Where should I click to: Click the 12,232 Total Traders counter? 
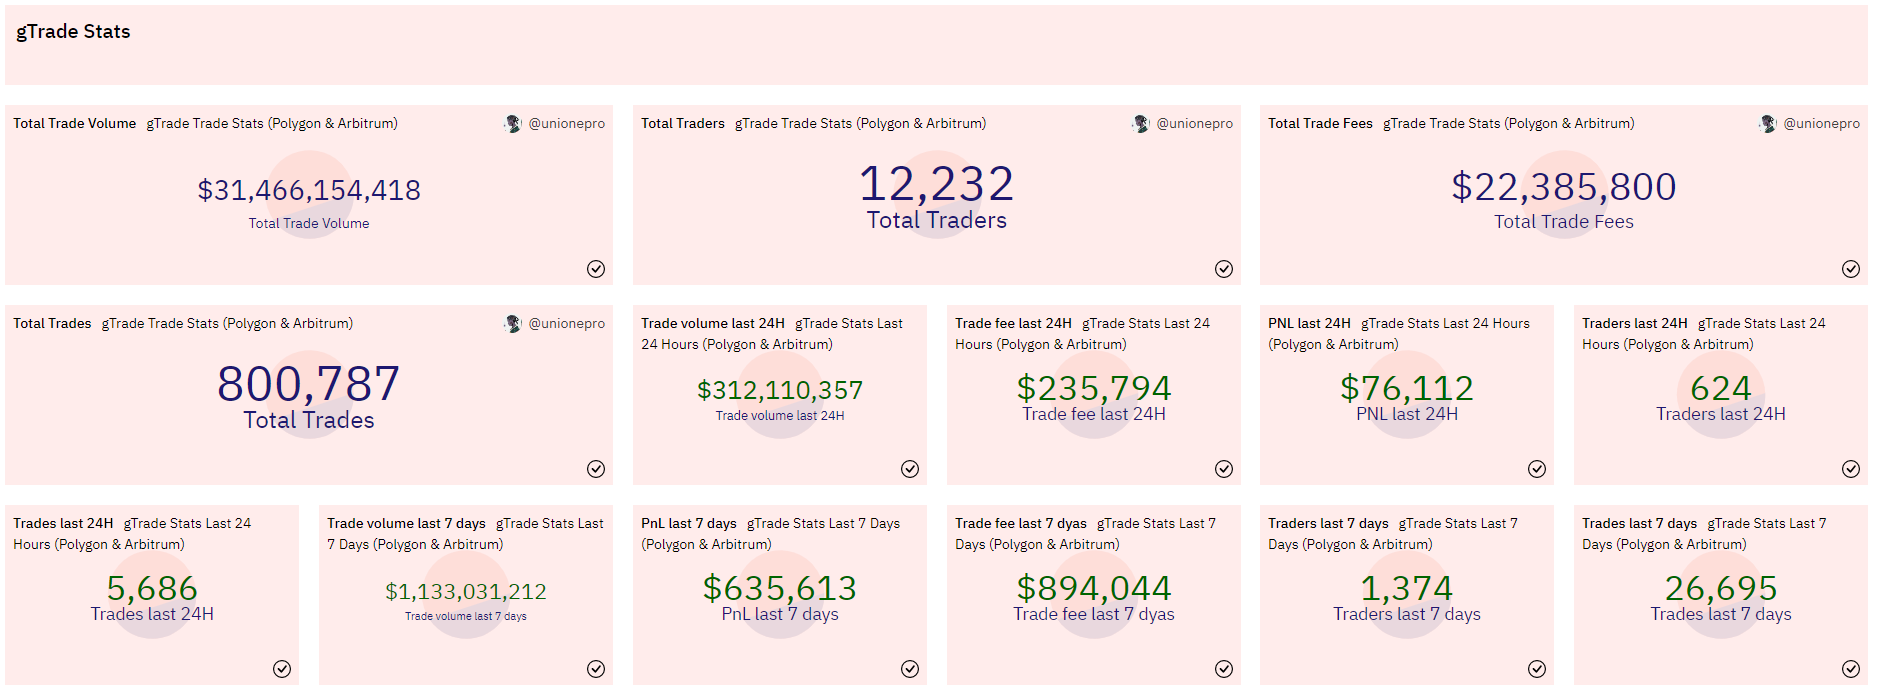(937, 184)
